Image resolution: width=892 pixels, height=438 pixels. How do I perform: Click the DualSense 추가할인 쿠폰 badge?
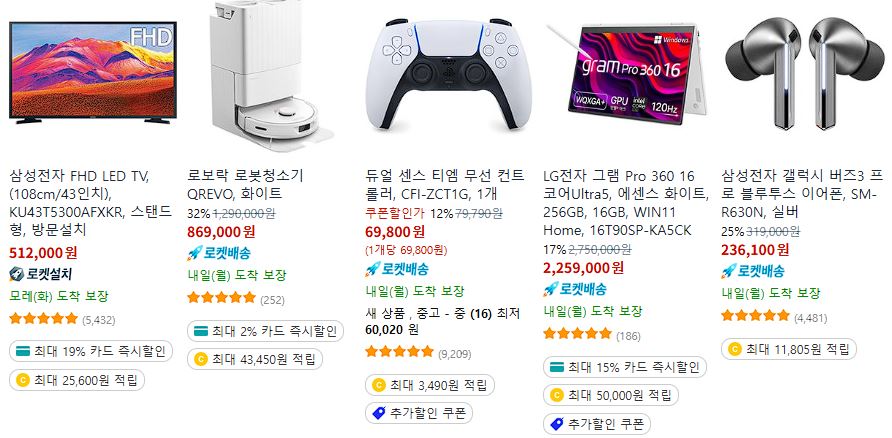click(x=419, y=413)
